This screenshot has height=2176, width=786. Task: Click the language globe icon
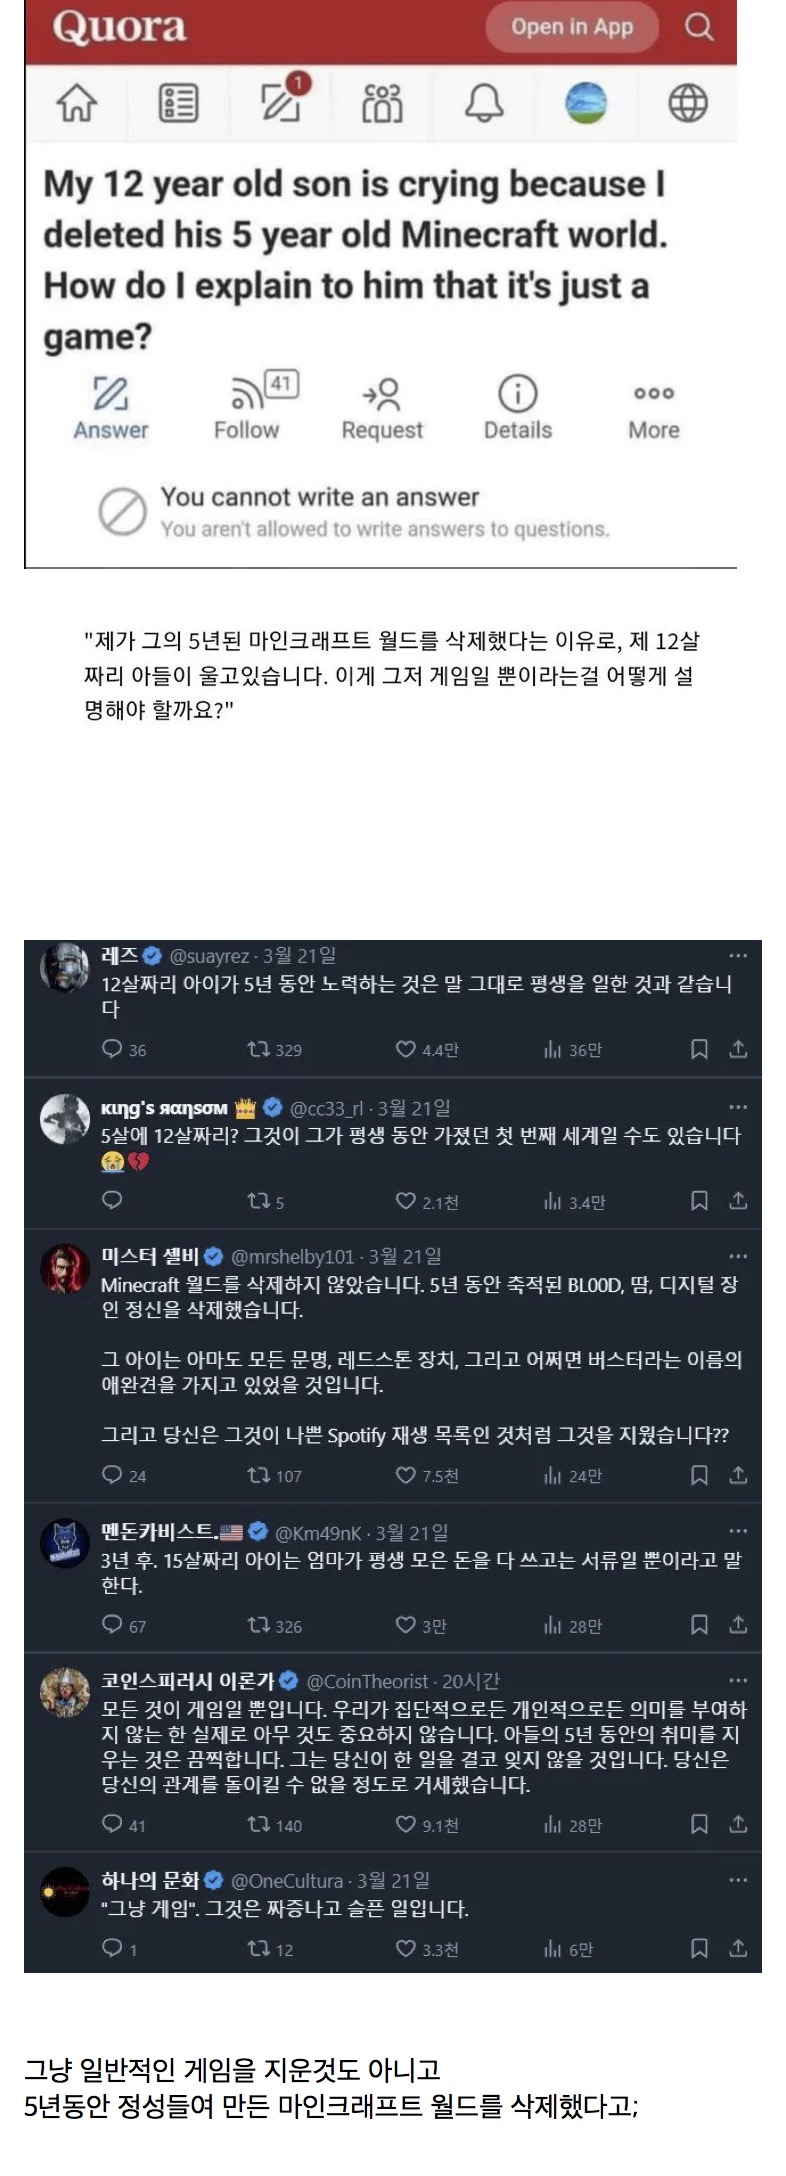687,103
